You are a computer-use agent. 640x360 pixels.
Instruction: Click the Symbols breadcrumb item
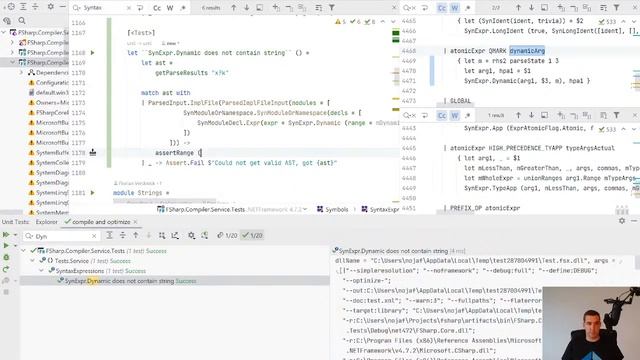(333, 209)
